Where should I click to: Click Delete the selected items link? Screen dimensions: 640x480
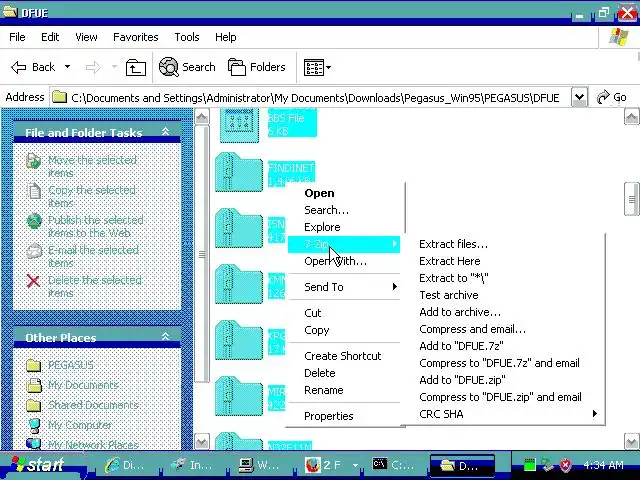pyautogui.click(x=95, y=286)
